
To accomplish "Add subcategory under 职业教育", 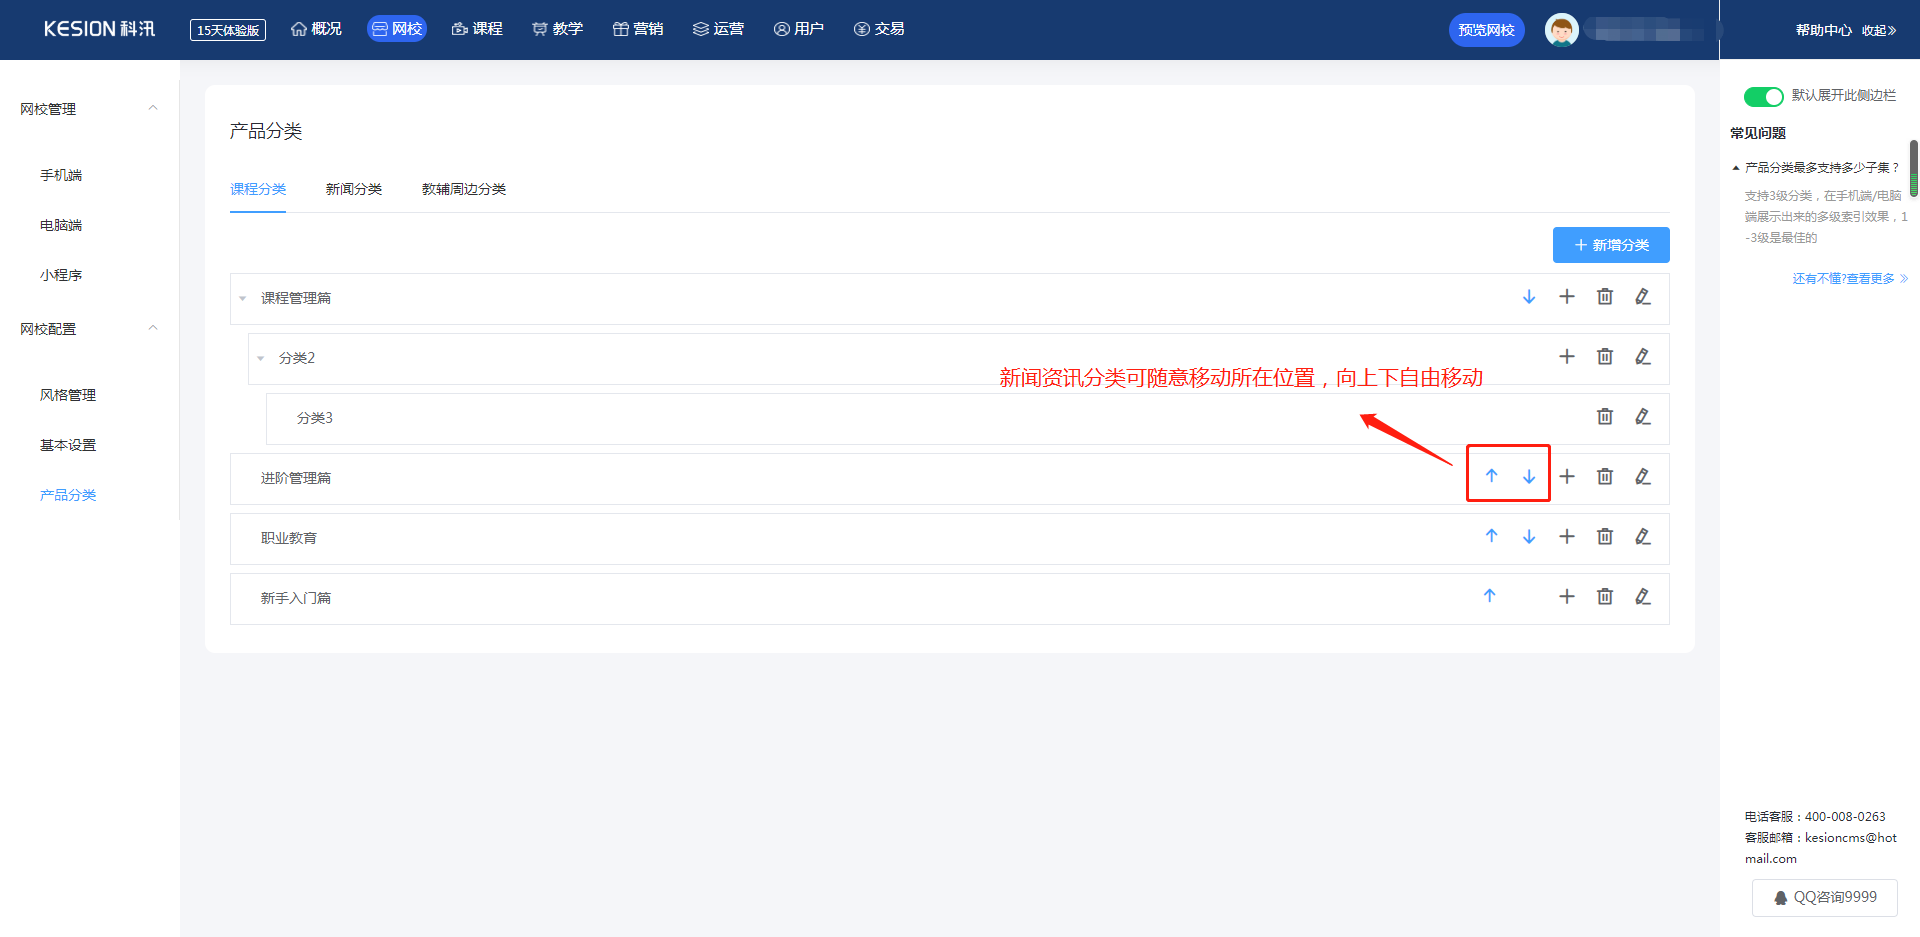I will [1566, 537].
